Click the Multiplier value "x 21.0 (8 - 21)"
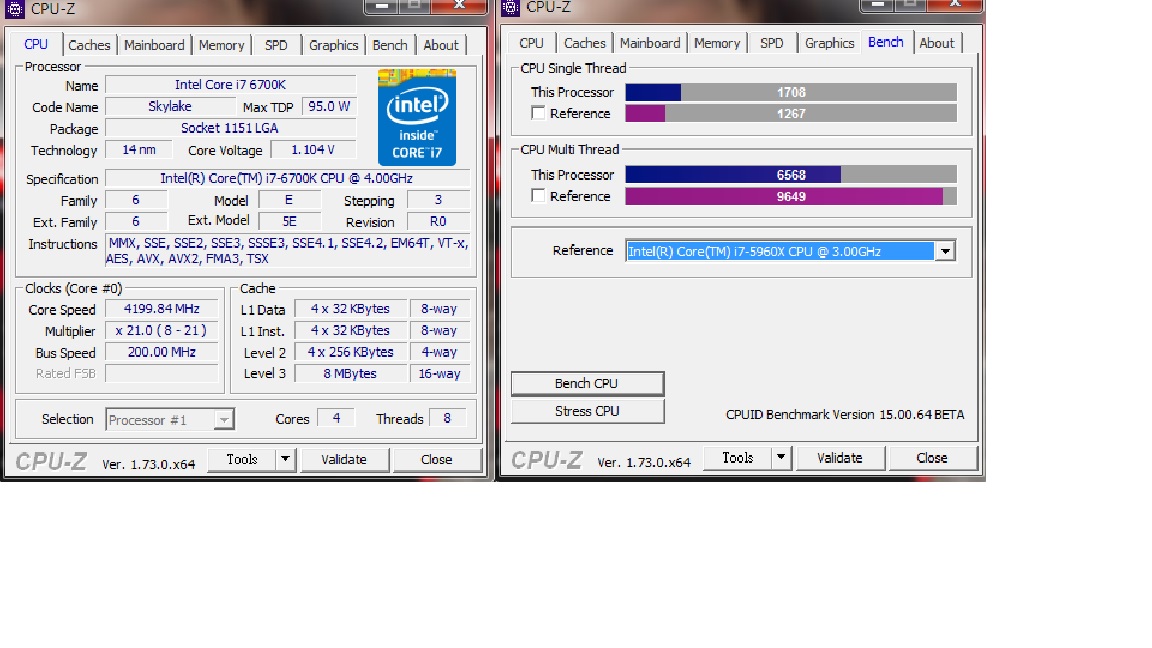 (x=162, y=331)
